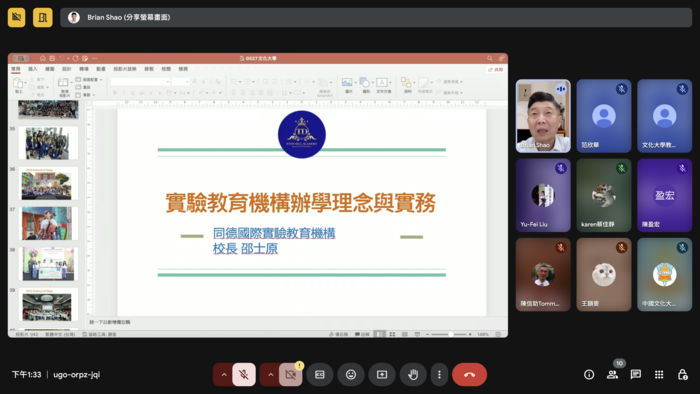Click the new slide icon
Image resolution: width=700 pixels, height=394 pixels.
pos(64,83)
